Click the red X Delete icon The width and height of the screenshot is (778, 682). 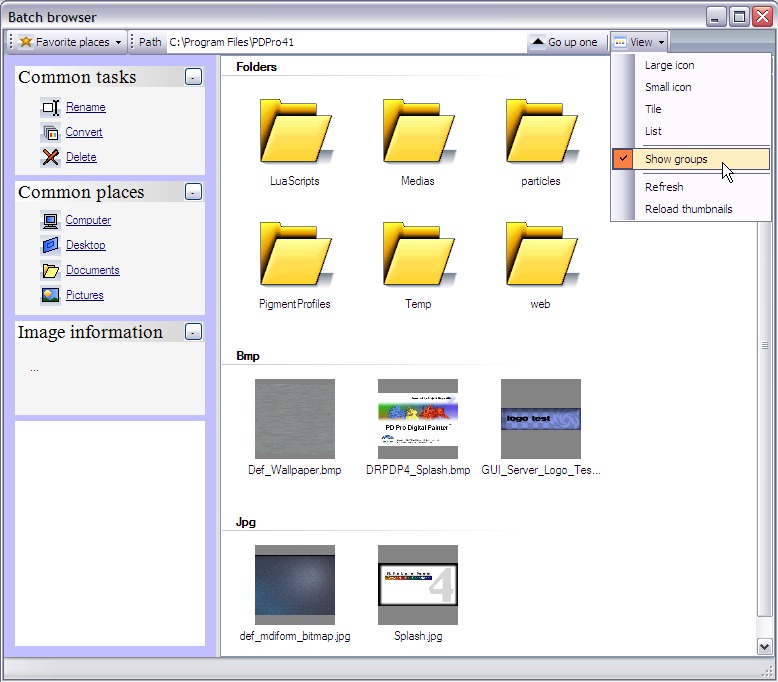point(50,157)
